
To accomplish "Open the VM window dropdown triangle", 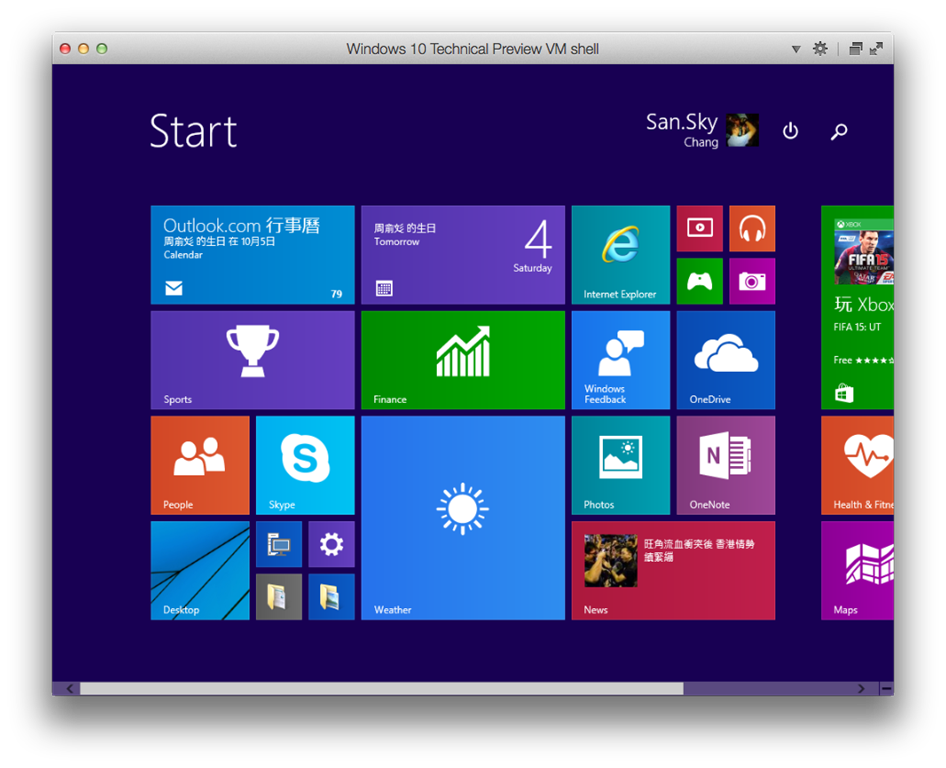I will pos(796,49).
